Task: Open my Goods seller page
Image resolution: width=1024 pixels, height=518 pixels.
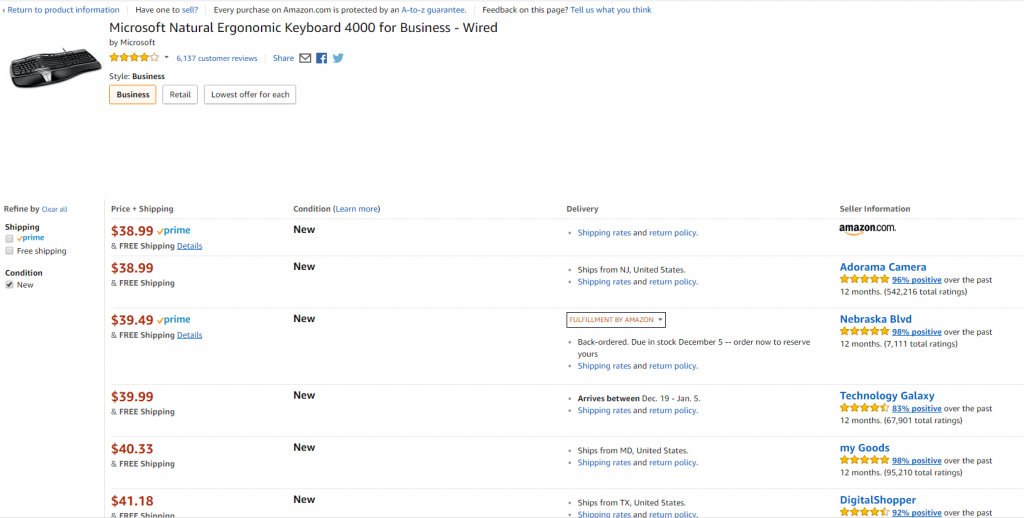Action: (x=865, y=447)
